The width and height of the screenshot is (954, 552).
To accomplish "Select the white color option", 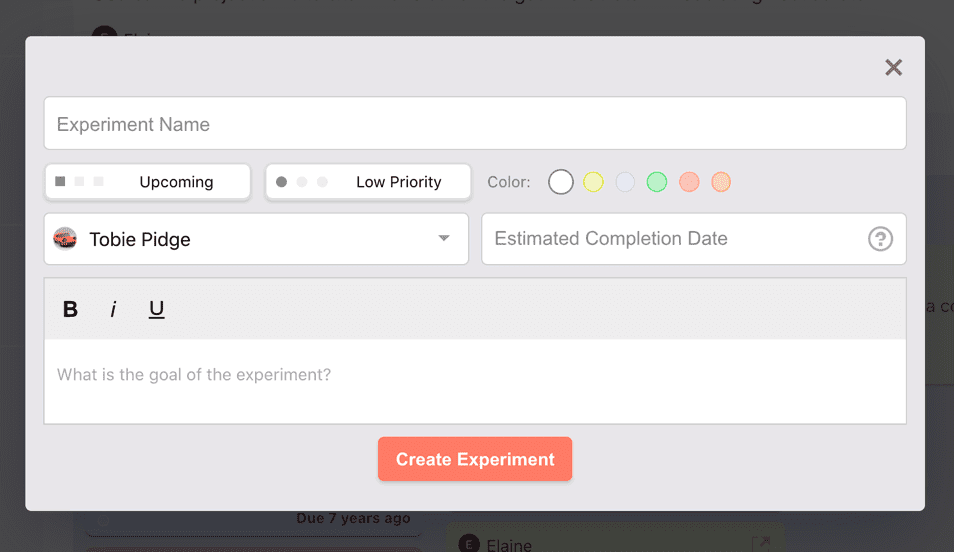I will point(561,182).
